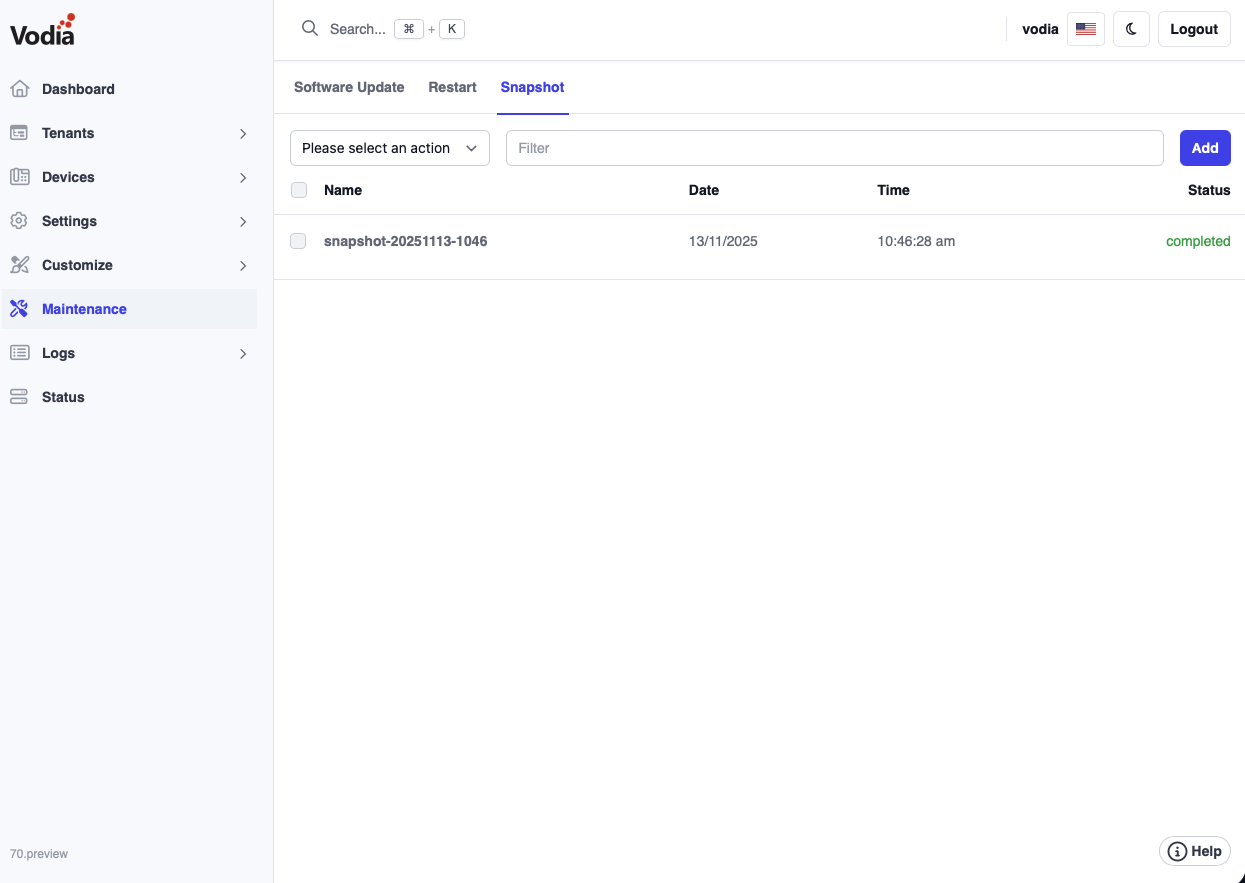
Task: Click the Status server icon
Action: click(x=19, y=397)
